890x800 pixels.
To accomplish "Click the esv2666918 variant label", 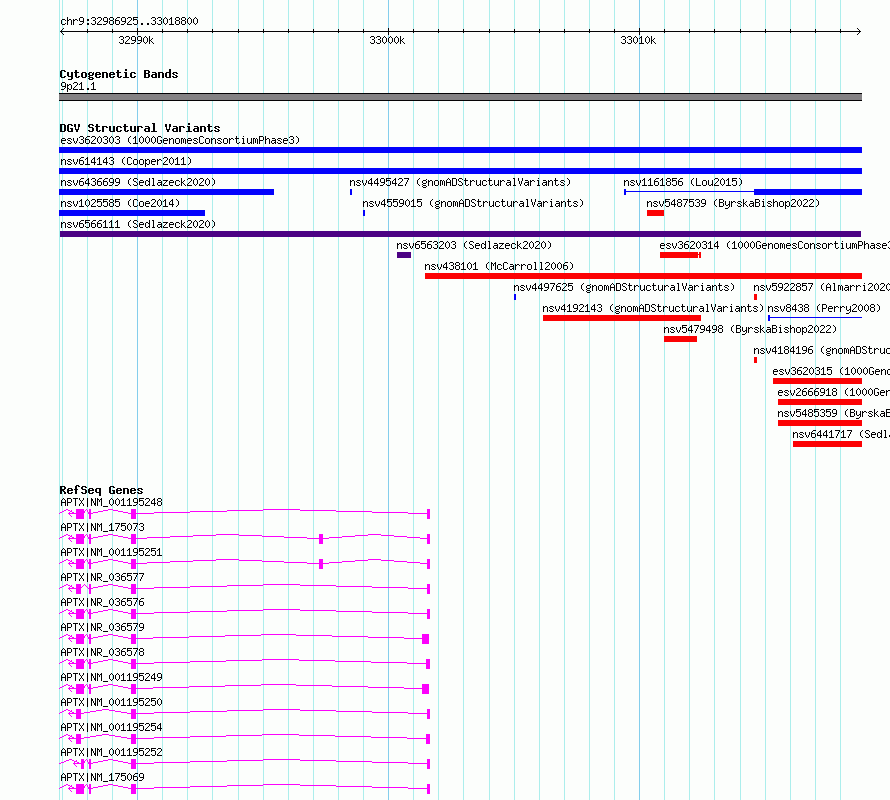I will (833, 392).
